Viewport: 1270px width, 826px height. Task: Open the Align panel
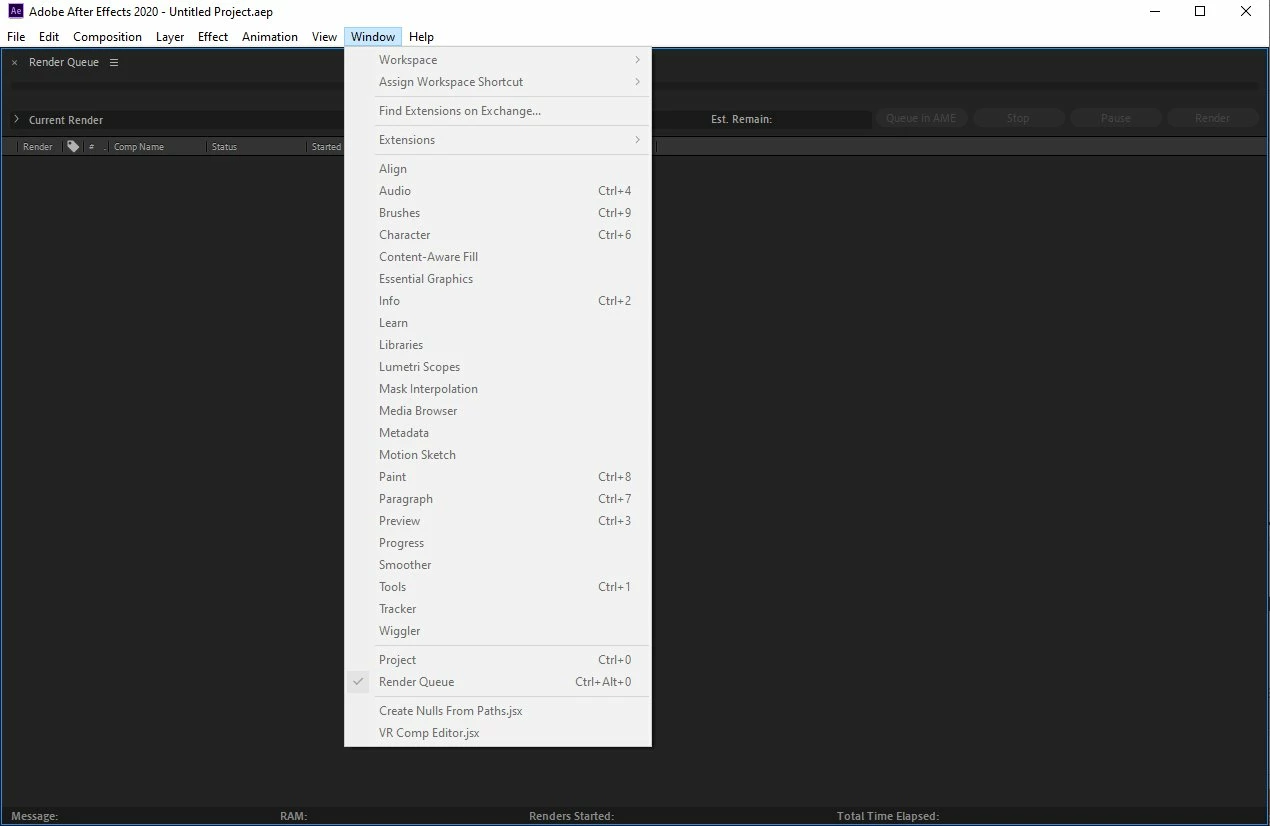498,169
